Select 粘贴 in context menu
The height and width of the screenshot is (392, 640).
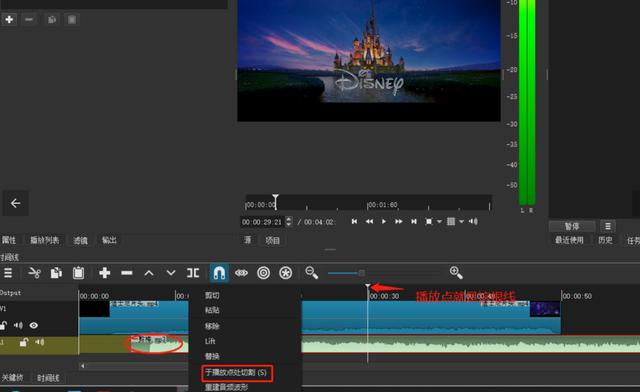pyautogui.click(x=212, y=310)
